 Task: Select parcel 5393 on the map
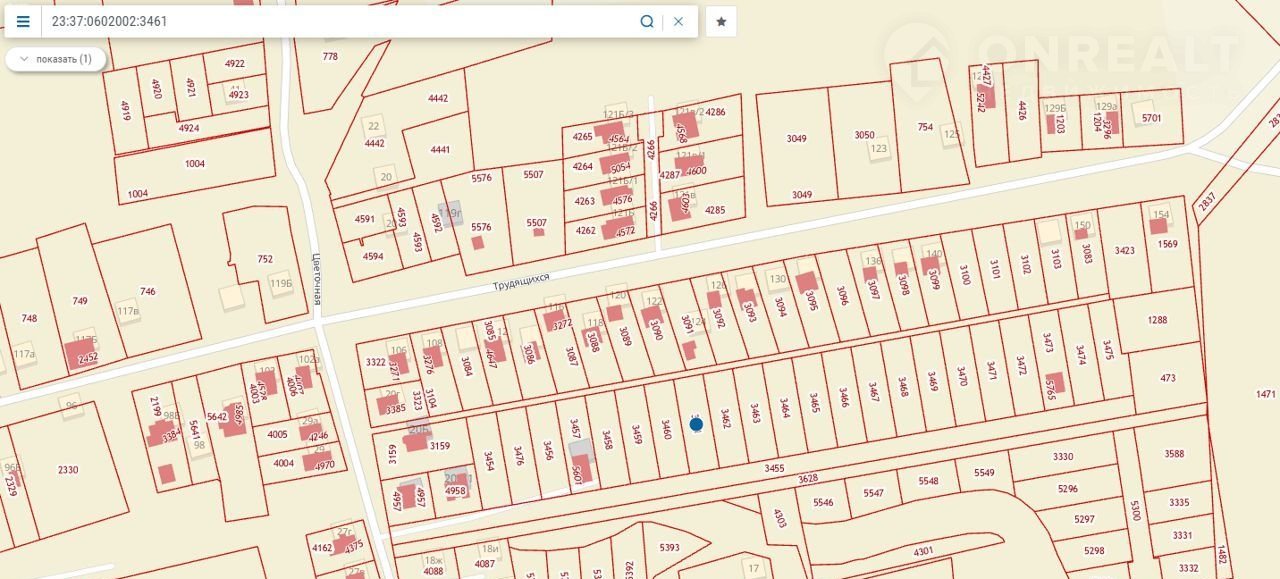point(669,547)
